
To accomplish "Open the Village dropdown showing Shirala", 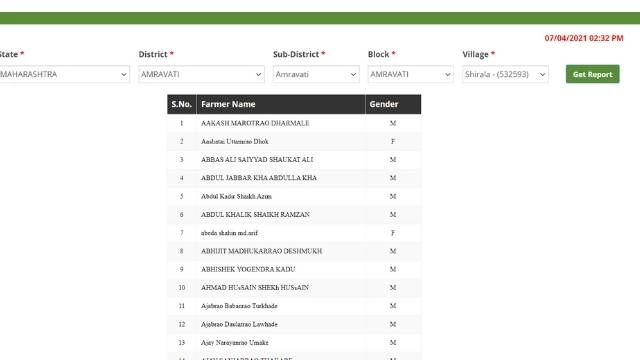I will coord(505,74).
